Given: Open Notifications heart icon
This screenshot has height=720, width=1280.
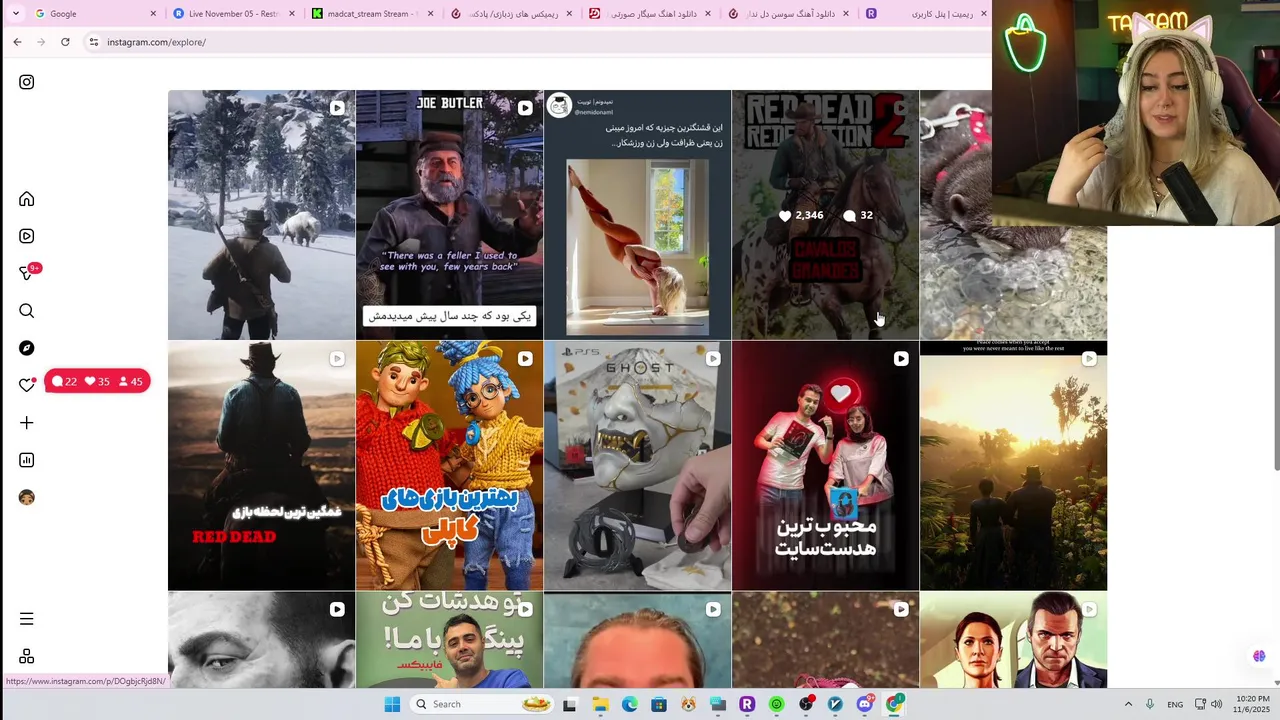Looking at the screenshot, I should [x=27, y=385].
